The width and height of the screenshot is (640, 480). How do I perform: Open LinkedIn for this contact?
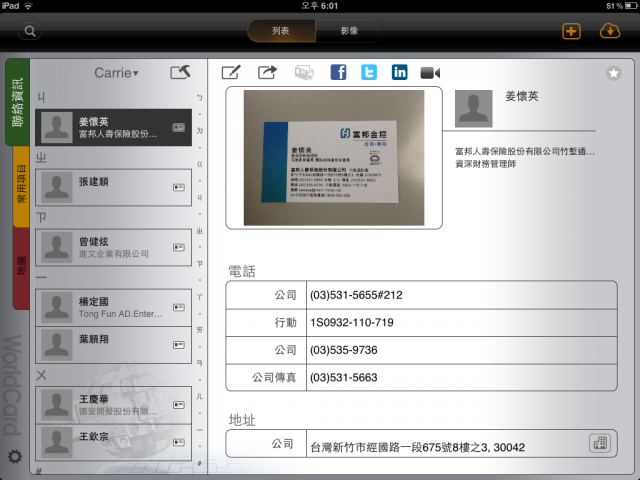(400, 73)
